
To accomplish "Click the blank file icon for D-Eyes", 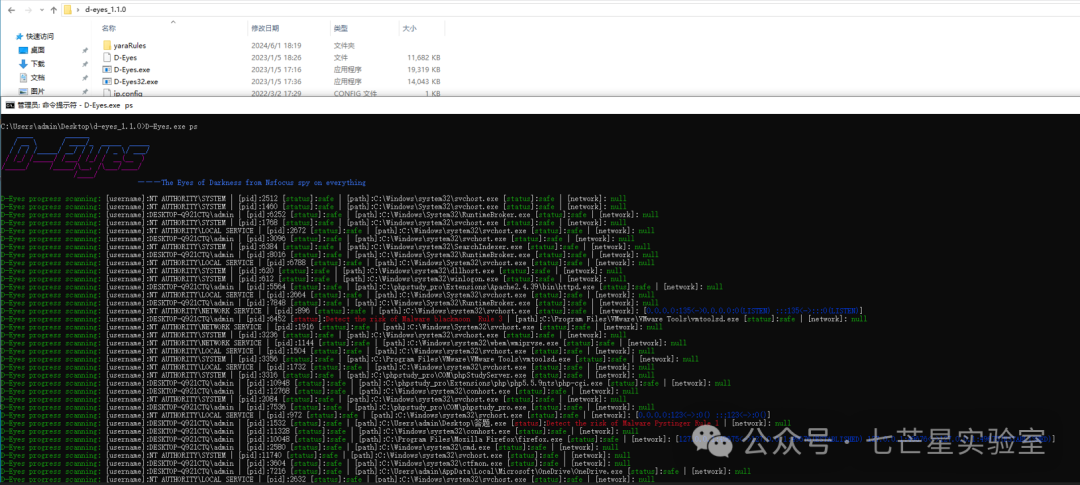I will pos(107,58).
